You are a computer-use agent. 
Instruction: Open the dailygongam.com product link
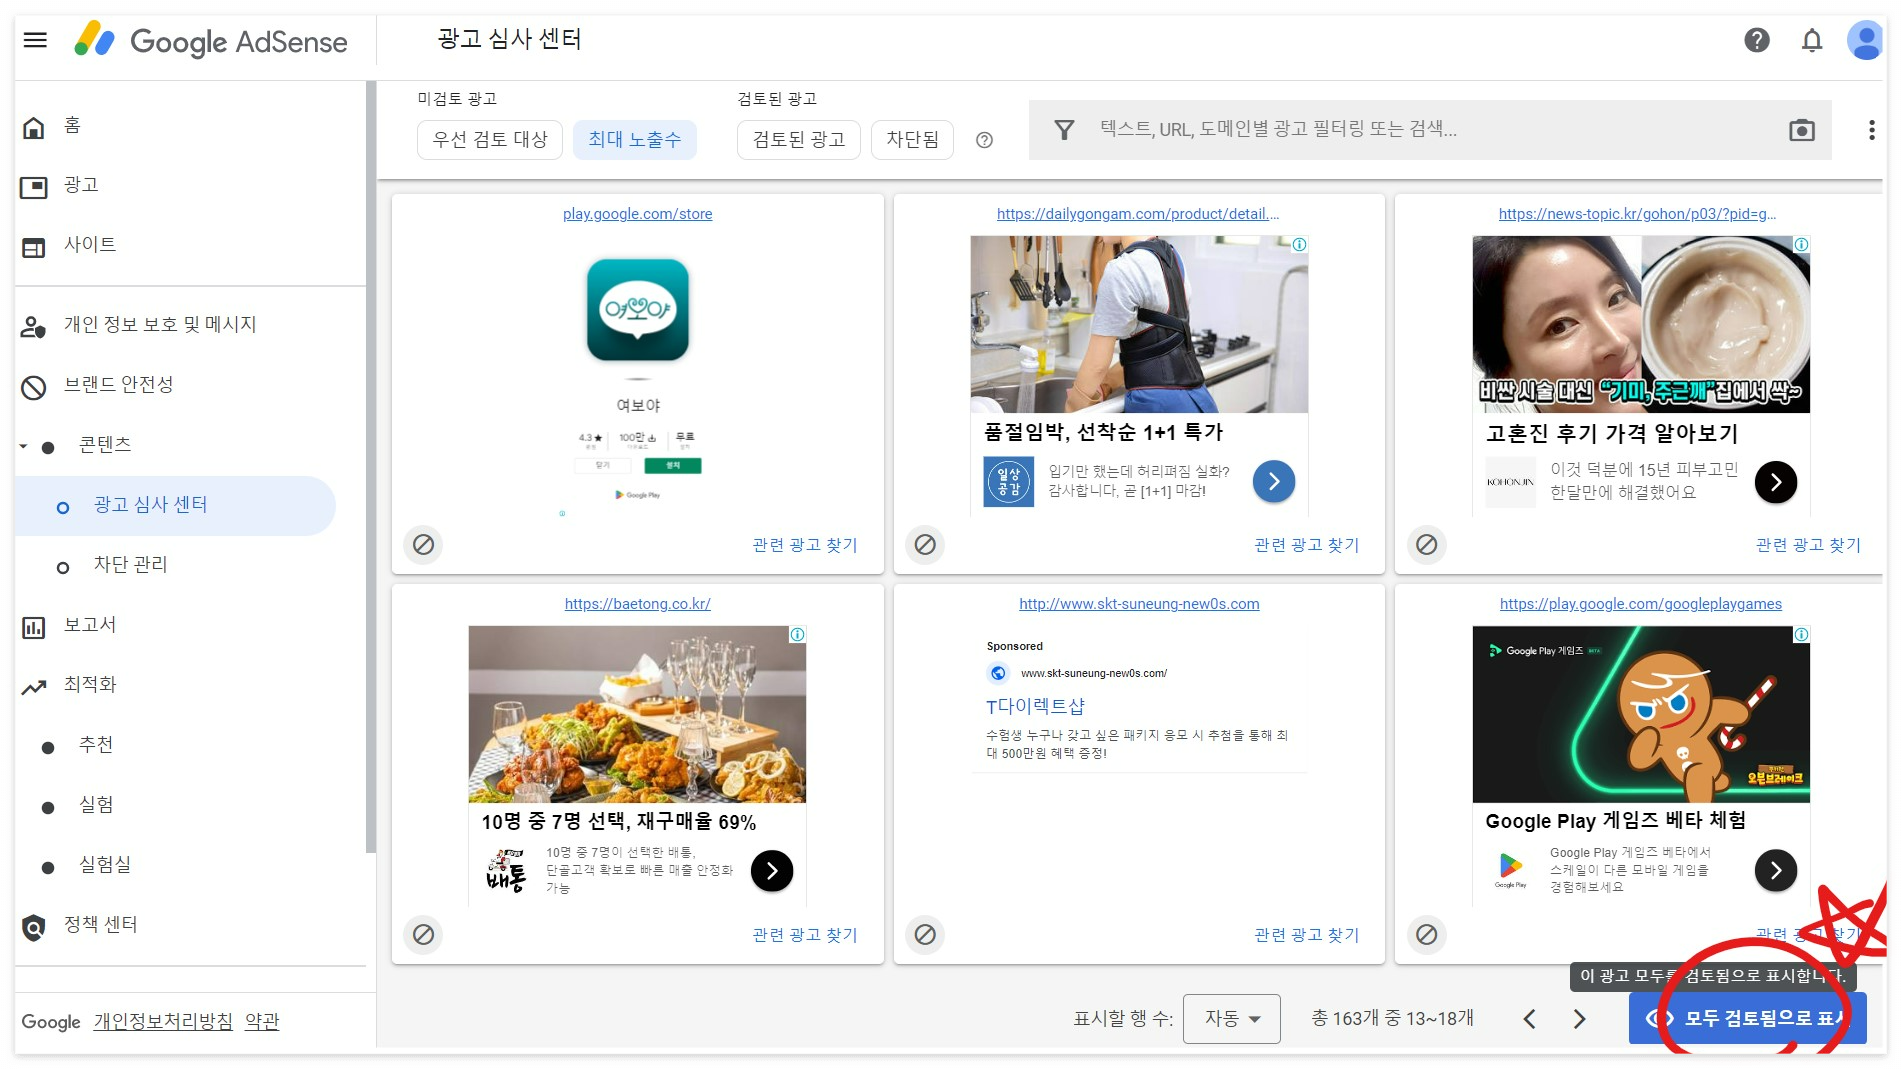coord(1138,214)
